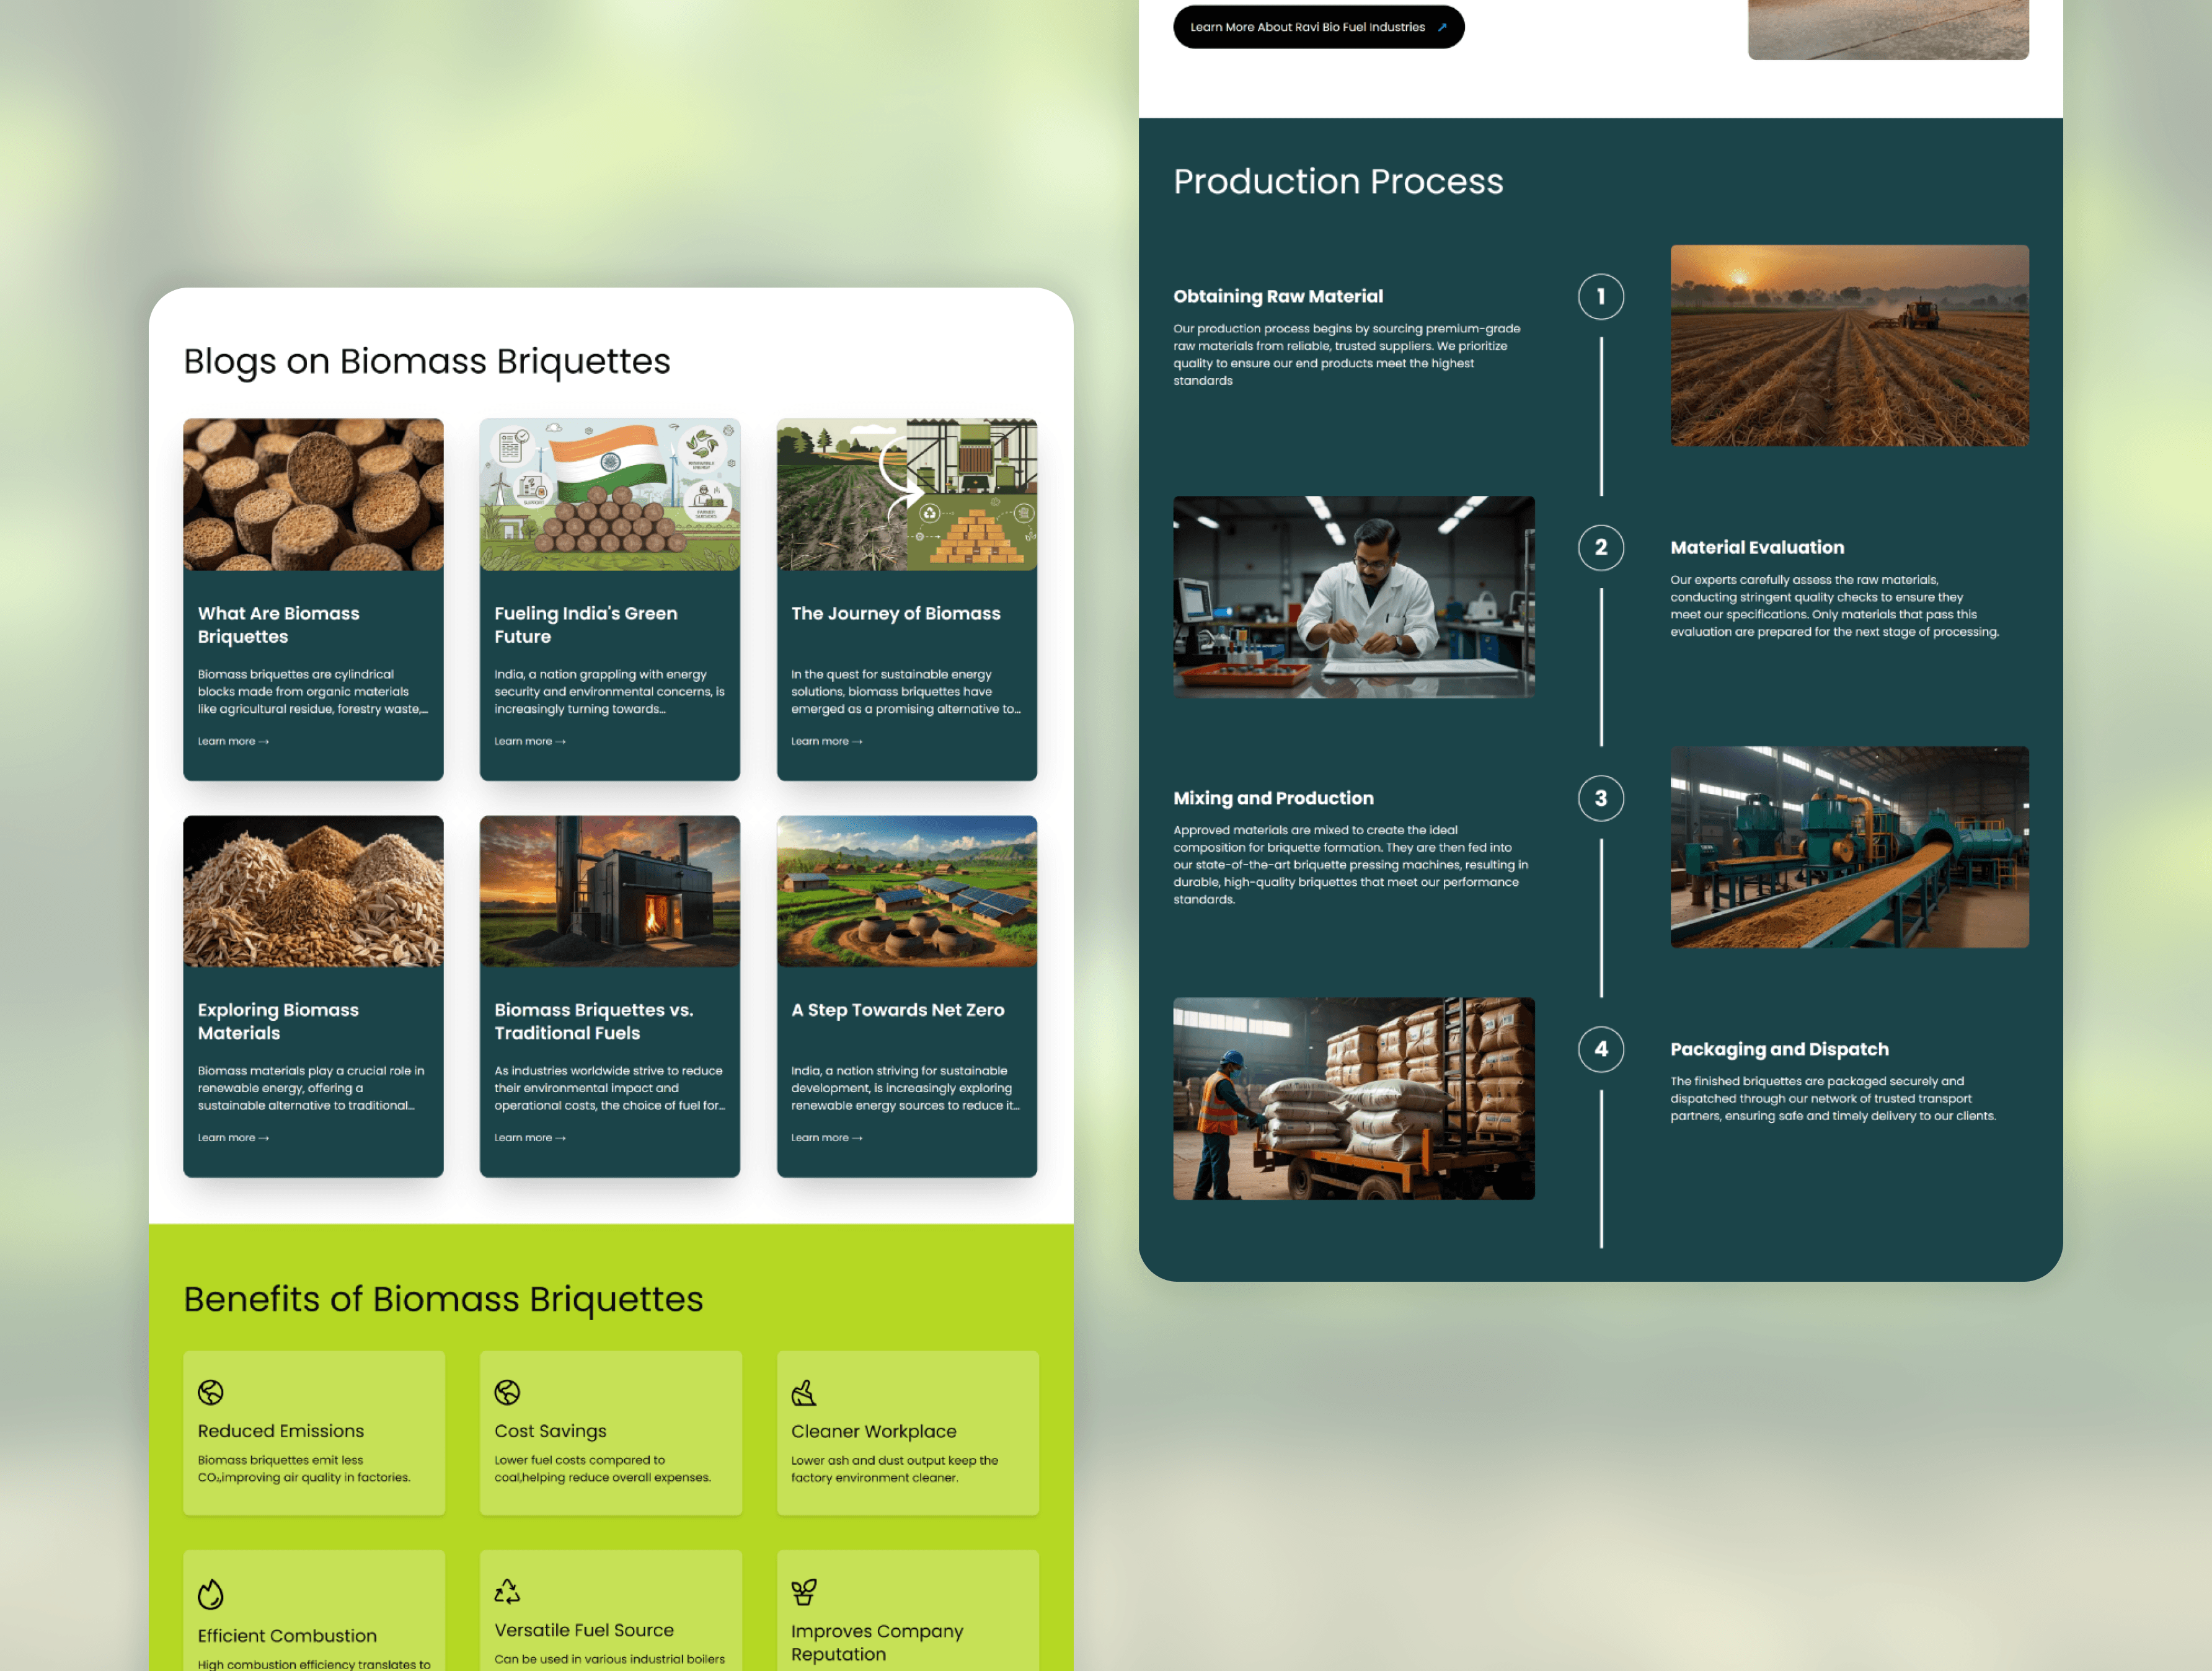
Task: Open Learn more under What Are Biomass Briquettes
Action: pyautogui.click(x=233, y=741)
